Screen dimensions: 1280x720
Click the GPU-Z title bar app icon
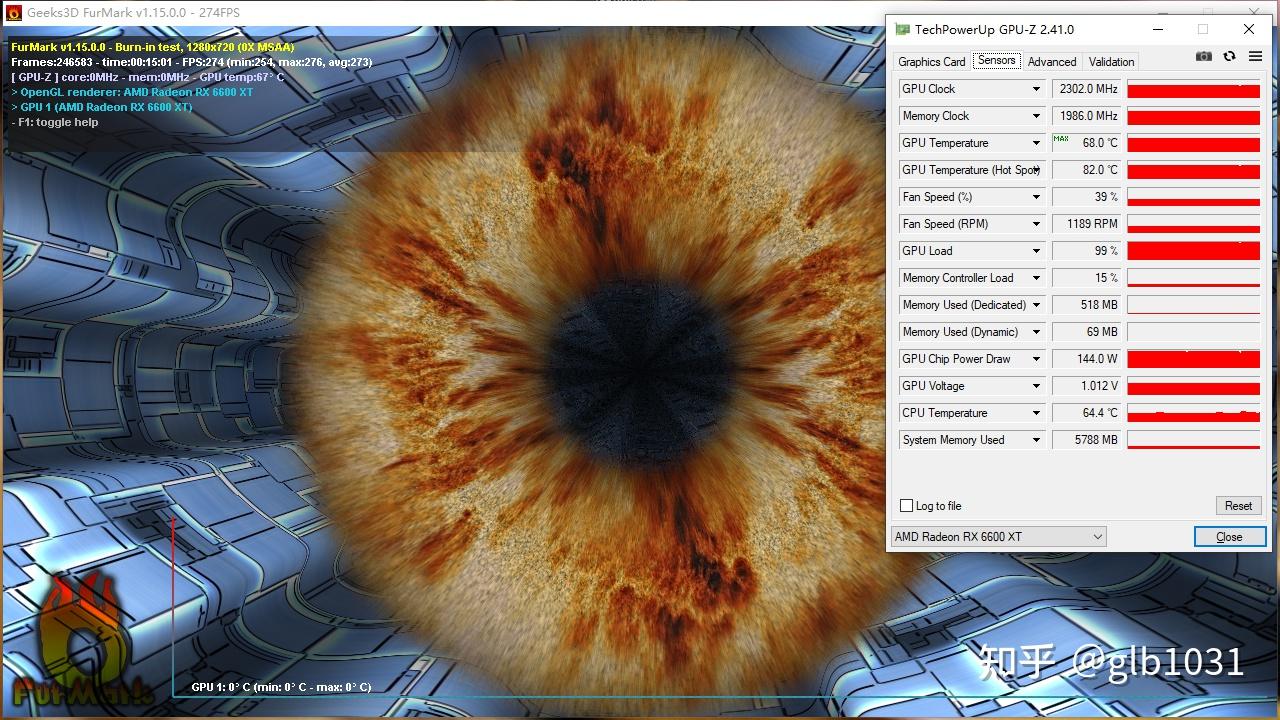(x=903, y=30)
